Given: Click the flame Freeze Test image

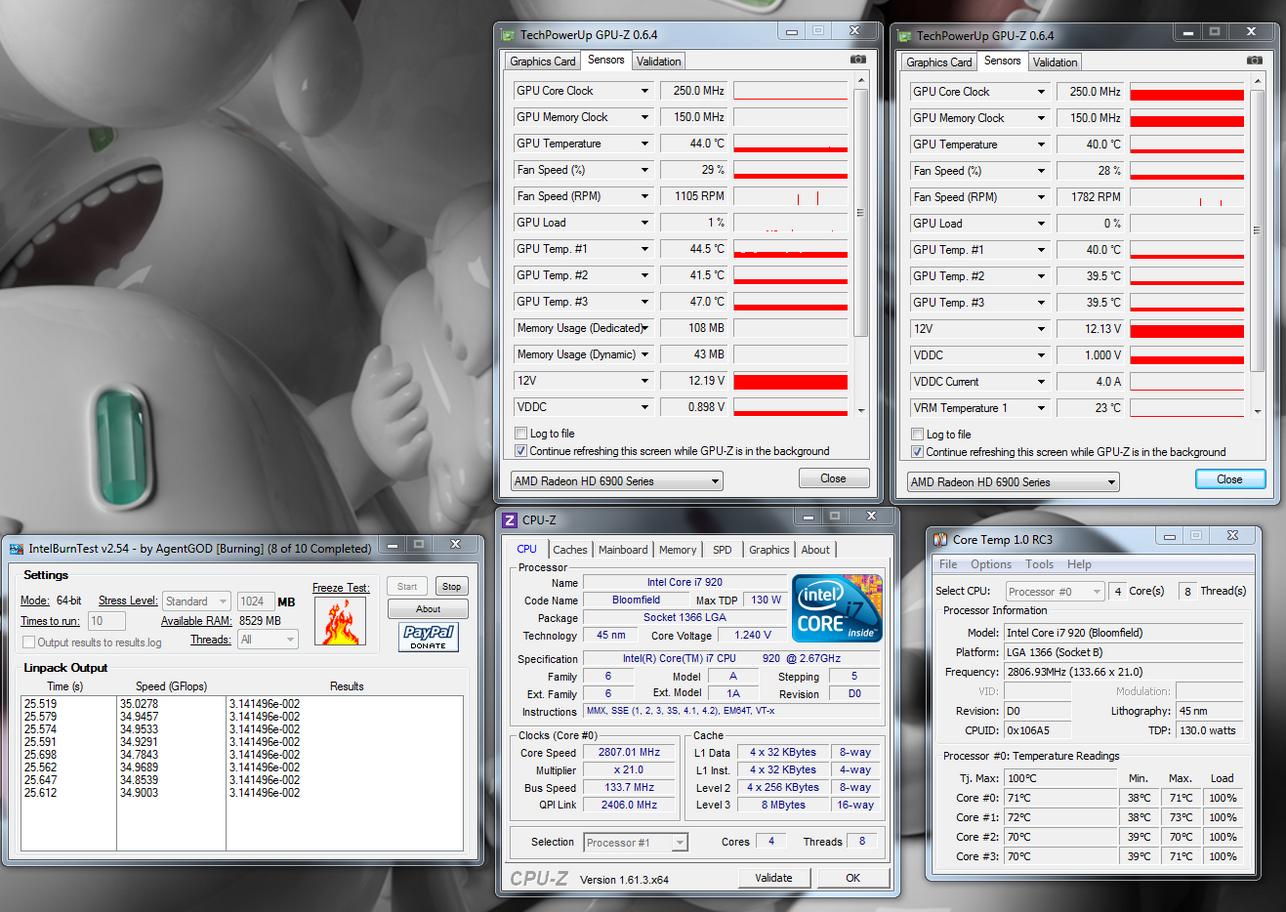Looking at the screenshot, I should [x=339, y=621].
